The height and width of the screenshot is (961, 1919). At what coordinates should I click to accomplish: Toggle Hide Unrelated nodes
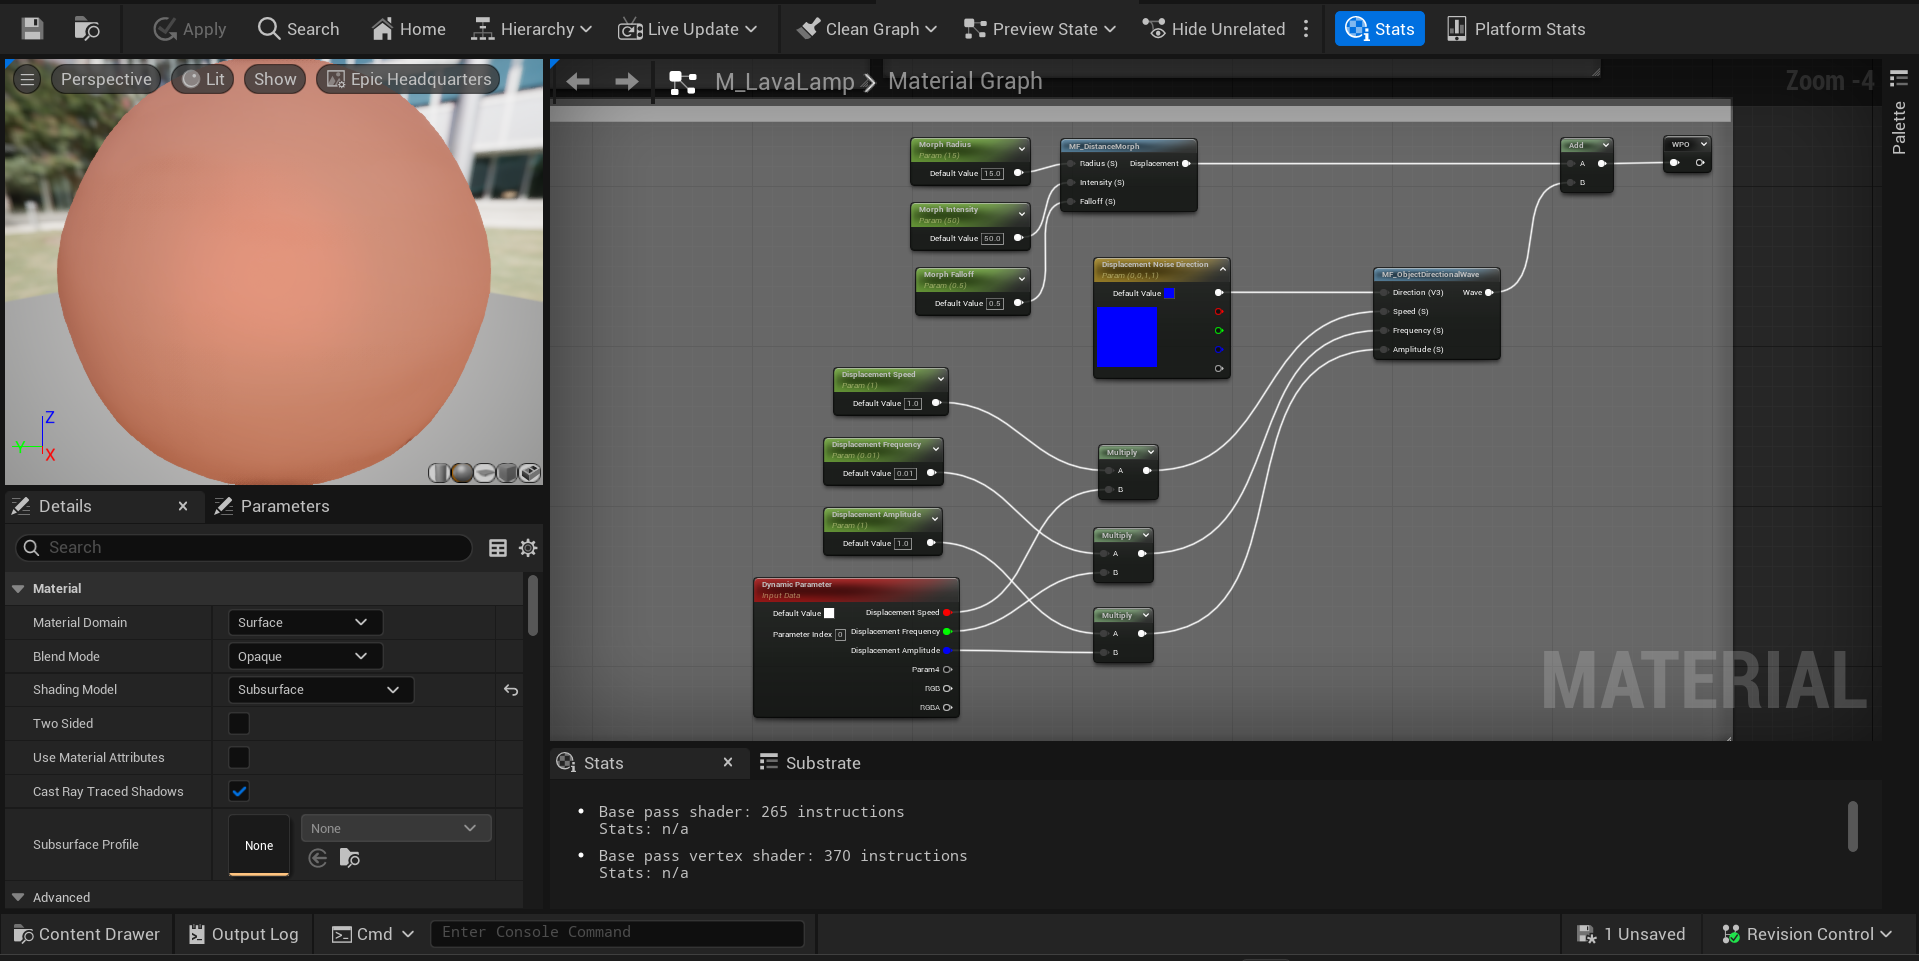click(1213, 28)
